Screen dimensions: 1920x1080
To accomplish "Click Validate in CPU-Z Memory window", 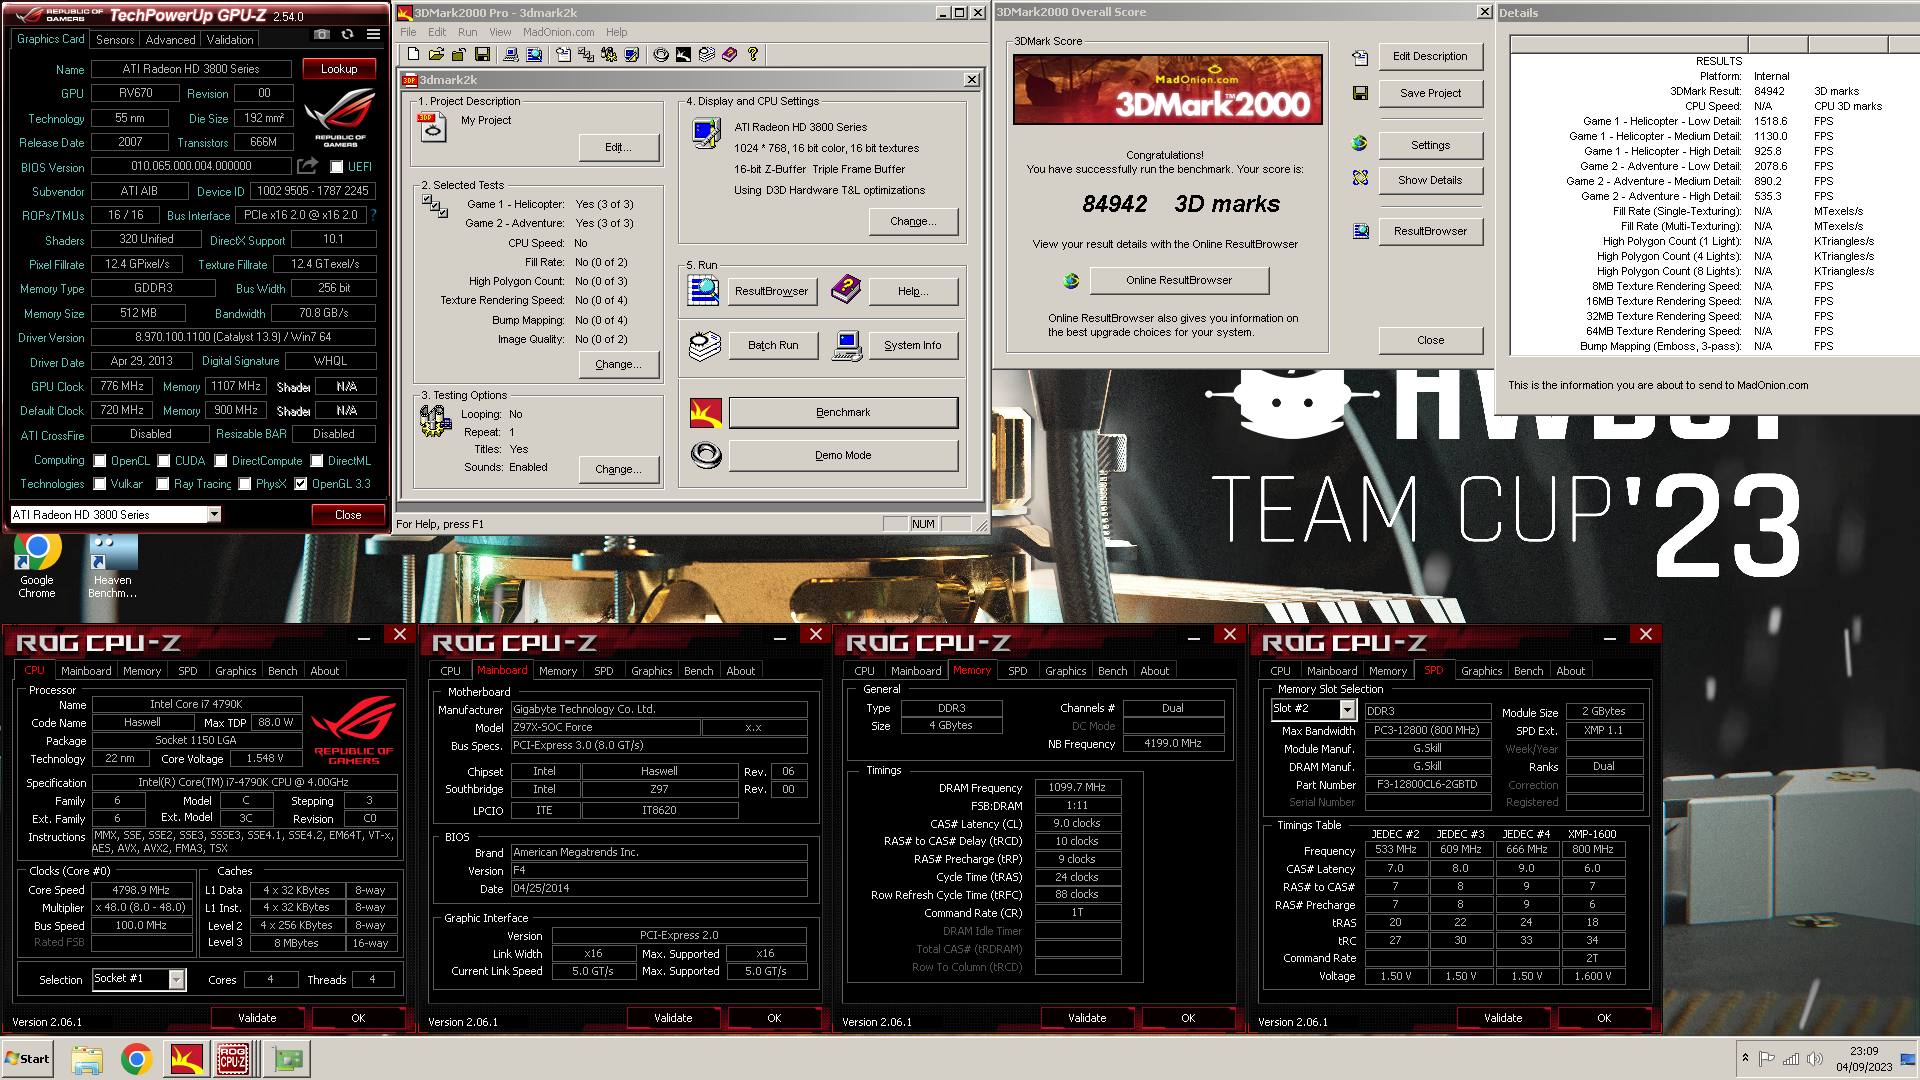I will [x=1087, y=1018].
